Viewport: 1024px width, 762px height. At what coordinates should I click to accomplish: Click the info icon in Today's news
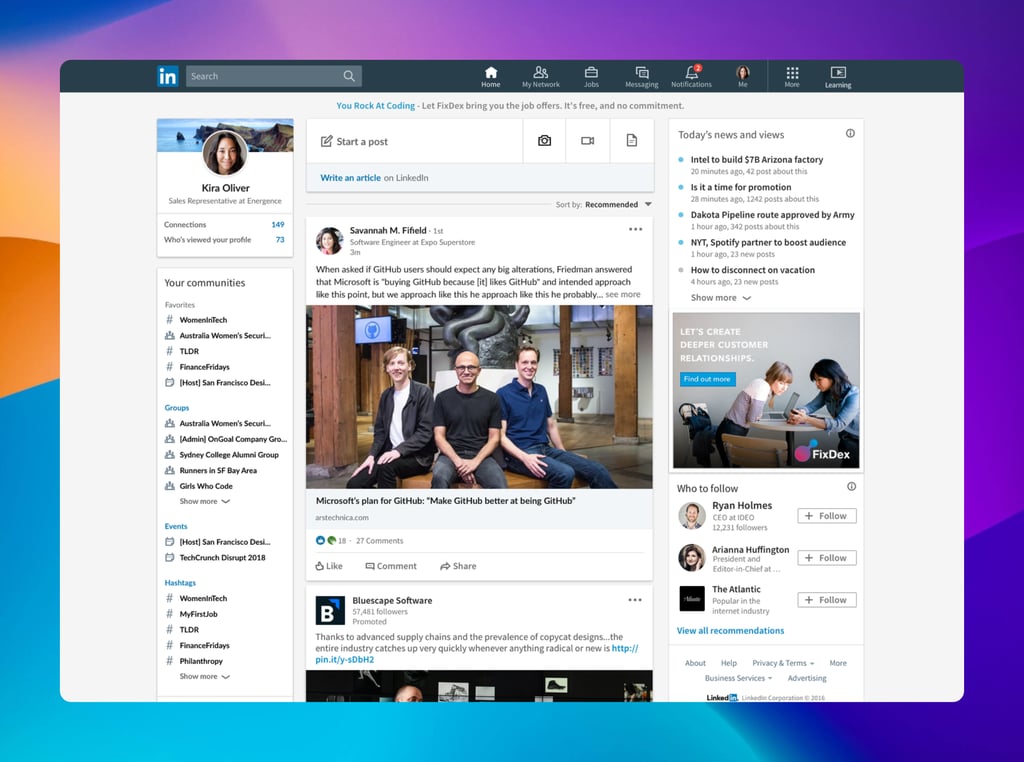pyautogui.click(x=850, y=133)
